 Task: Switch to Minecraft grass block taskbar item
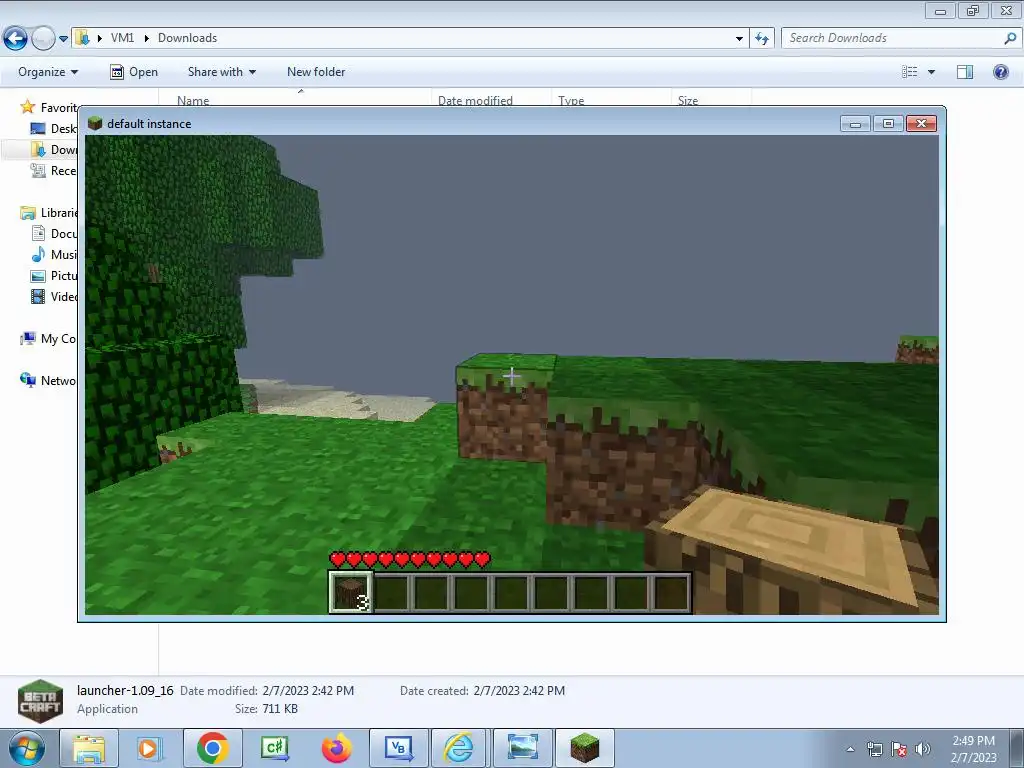tap(584, 748)
